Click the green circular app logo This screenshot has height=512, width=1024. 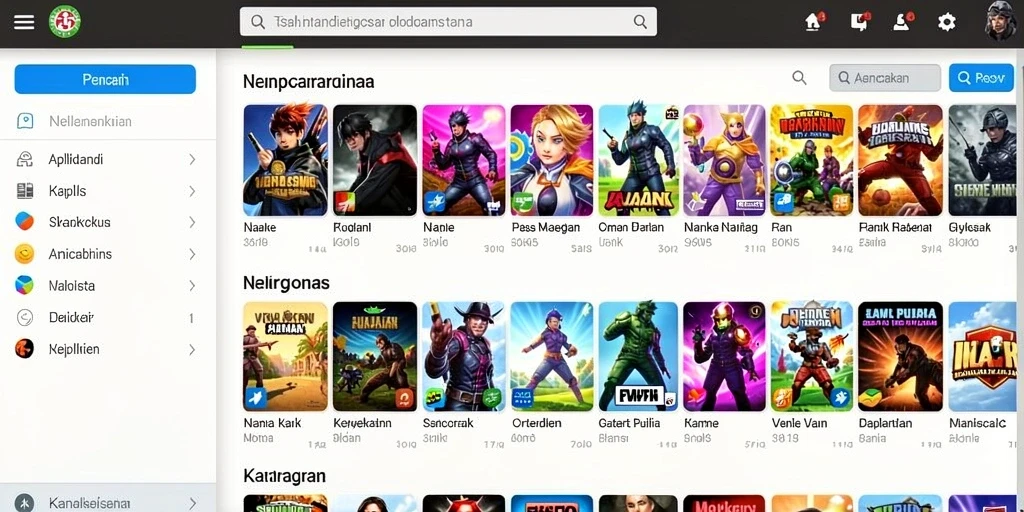coord(65,22)
